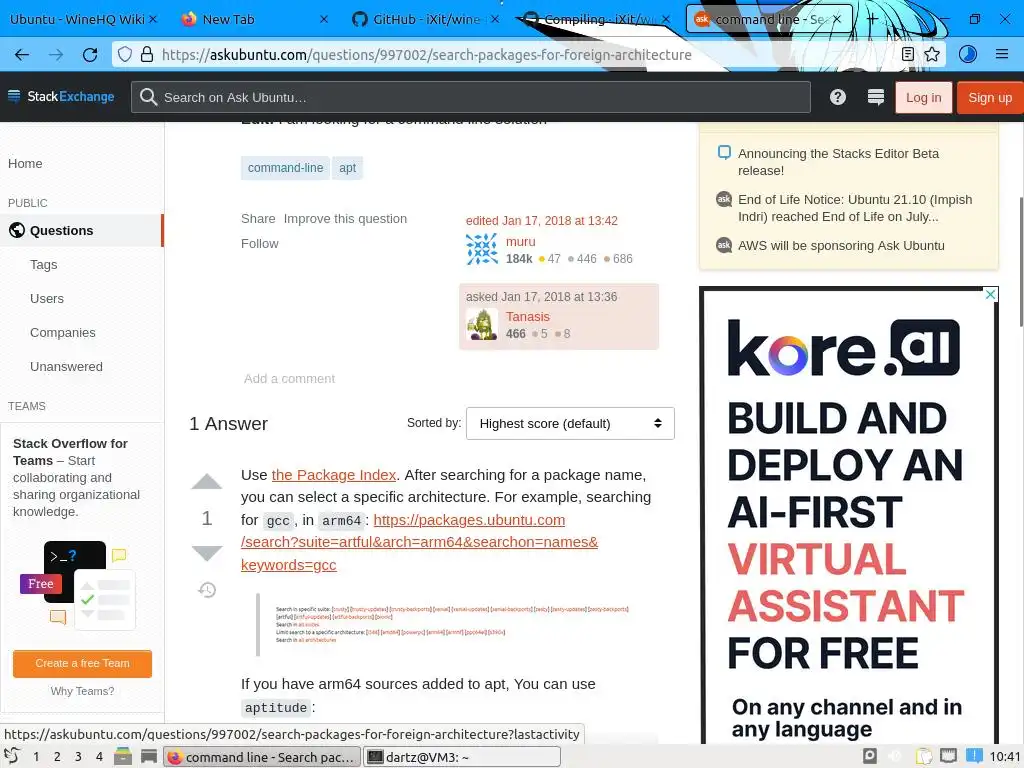Open the file manager icon in taskbar
Screen dimensions: 1024x768
click(123, 756)
